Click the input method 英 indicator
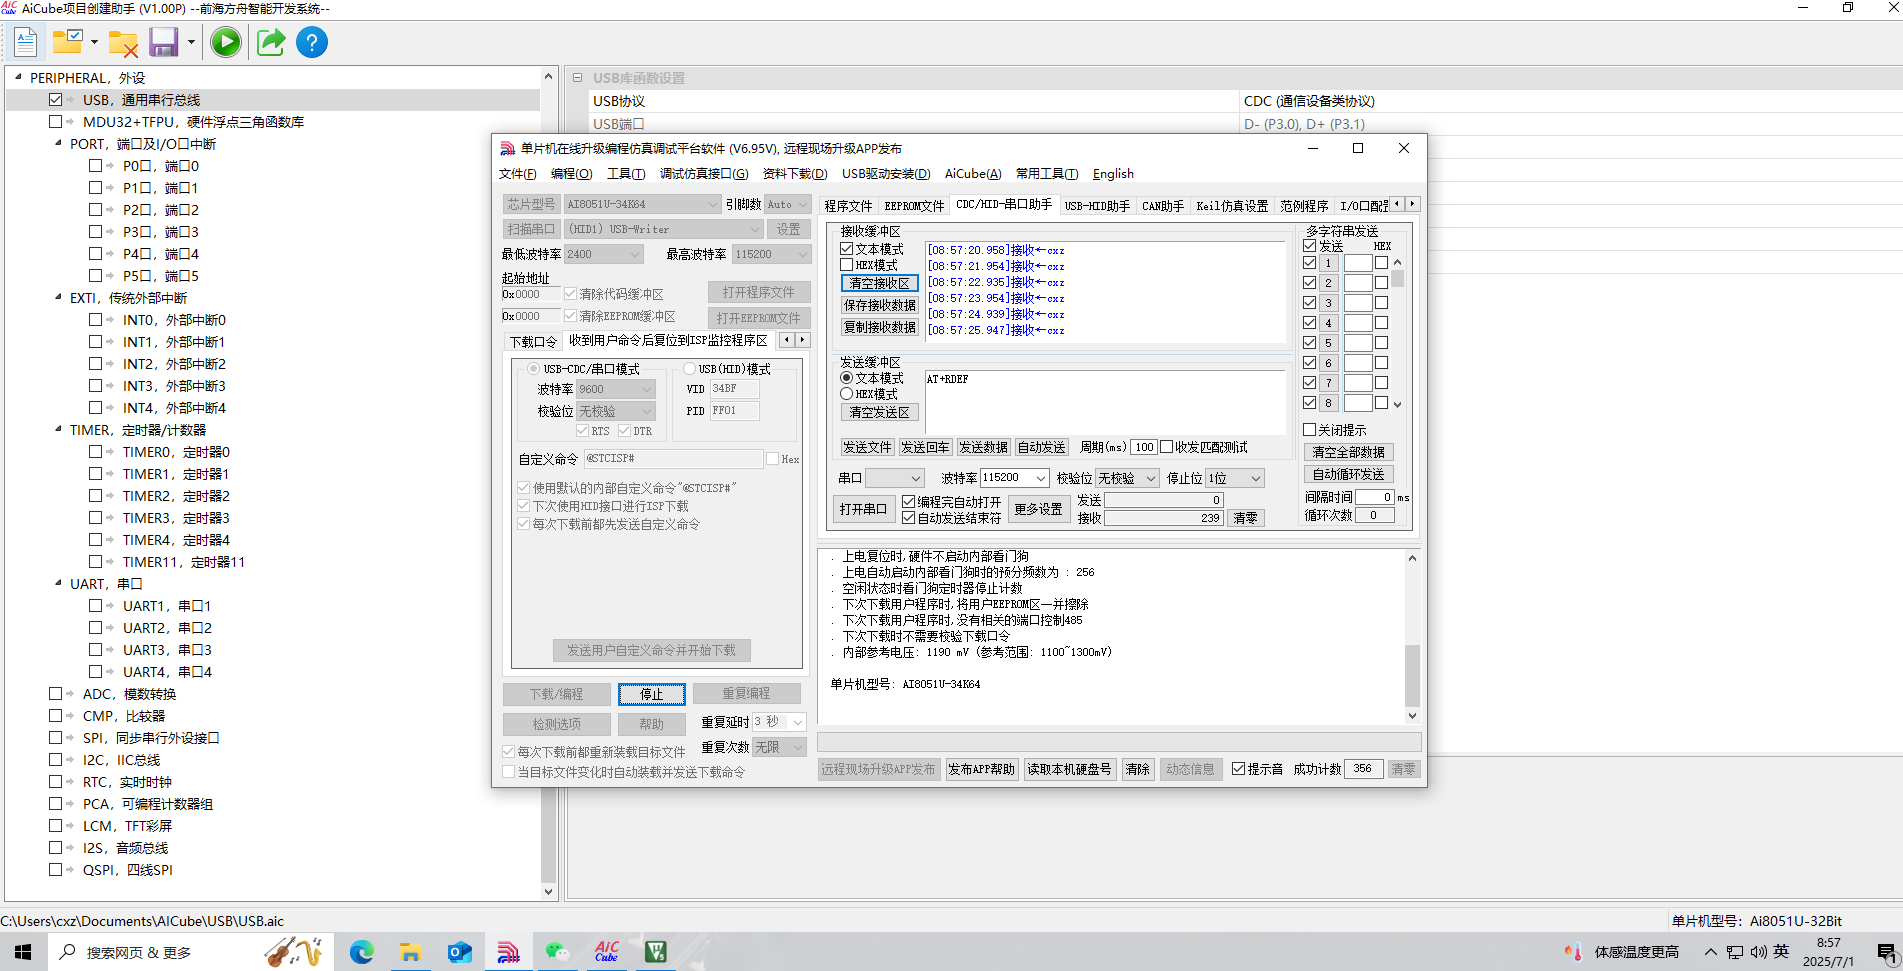Viewport: 1903px width, 971px height. [1781, 952]
